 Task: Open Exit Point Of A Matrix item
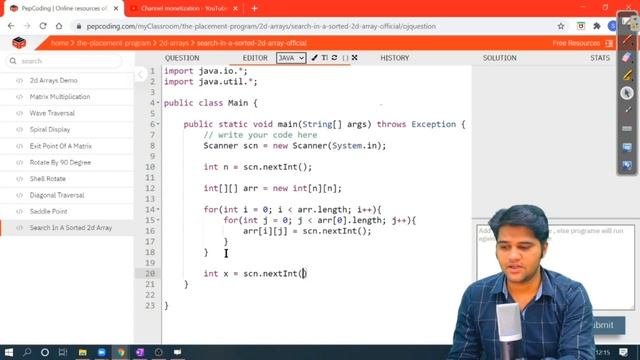click(x=60, y=146)
